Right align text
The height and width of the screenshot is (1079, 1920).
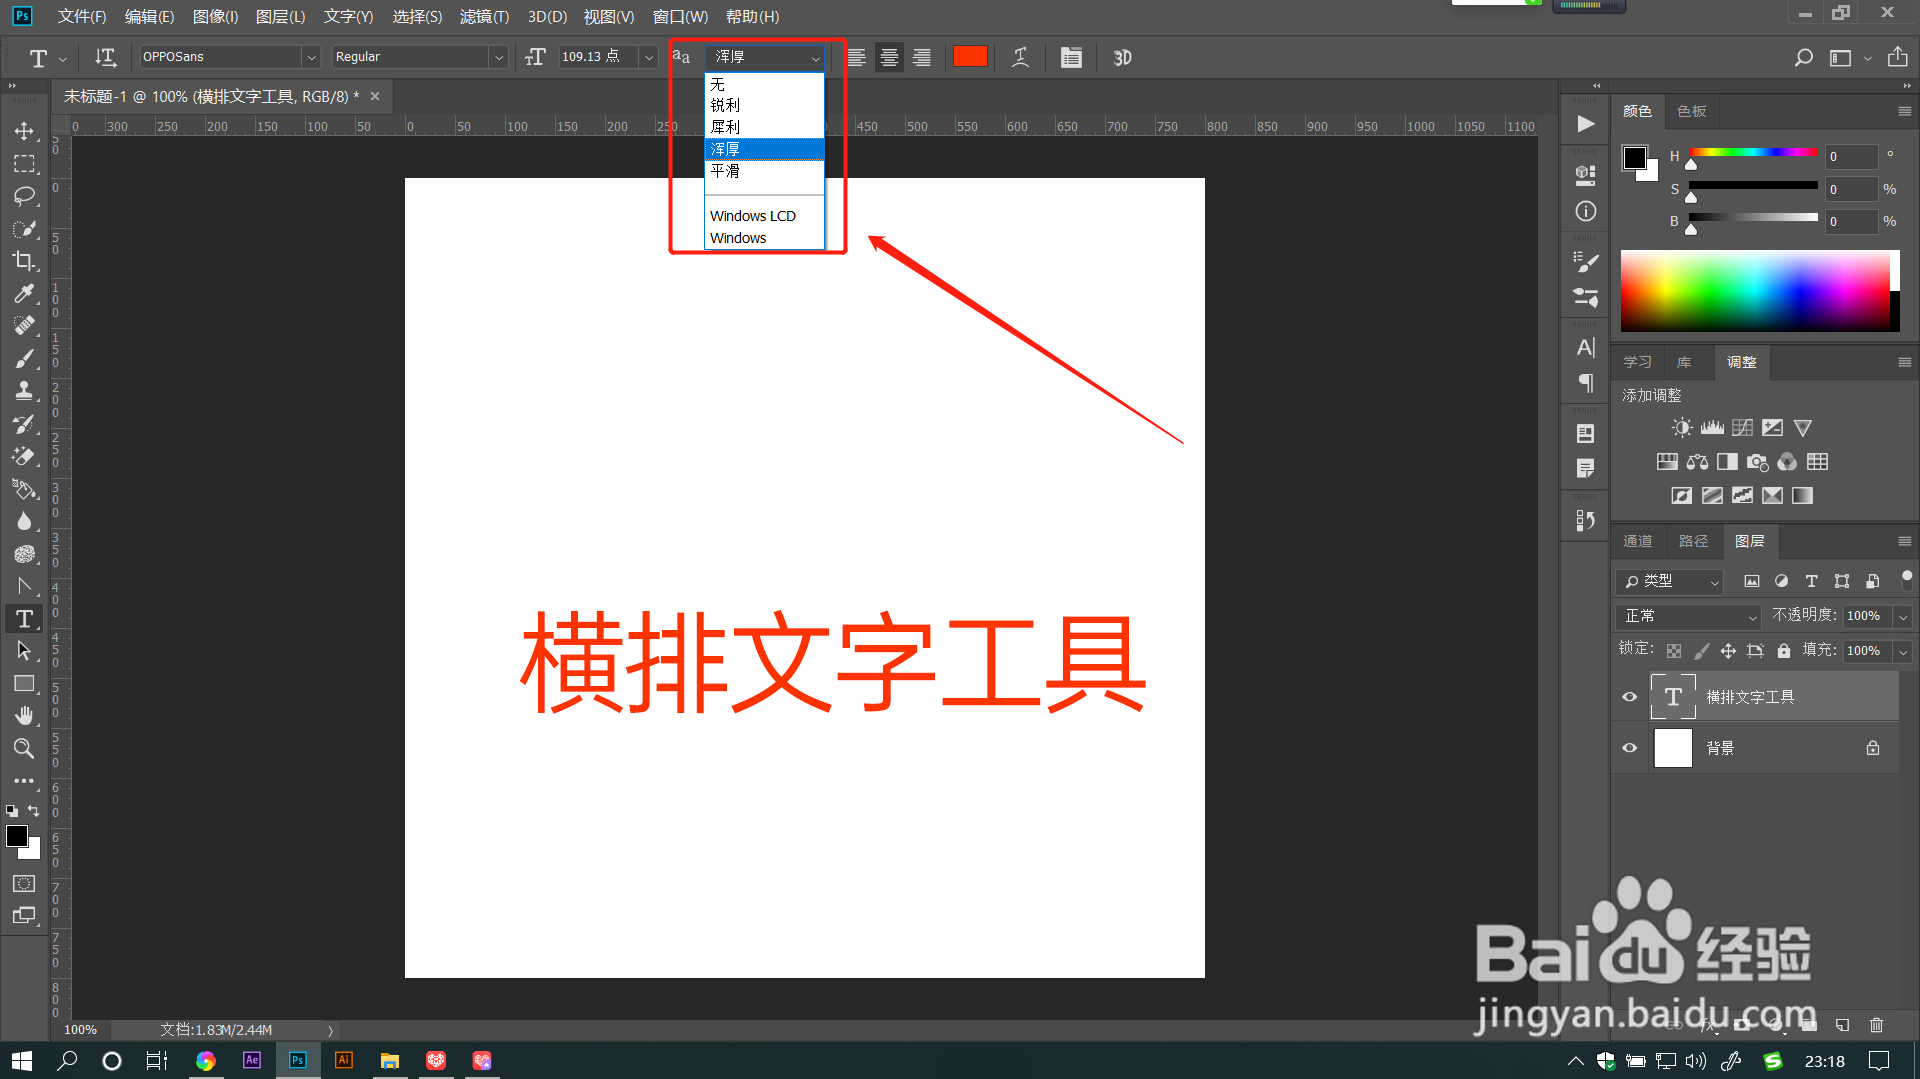922,57
